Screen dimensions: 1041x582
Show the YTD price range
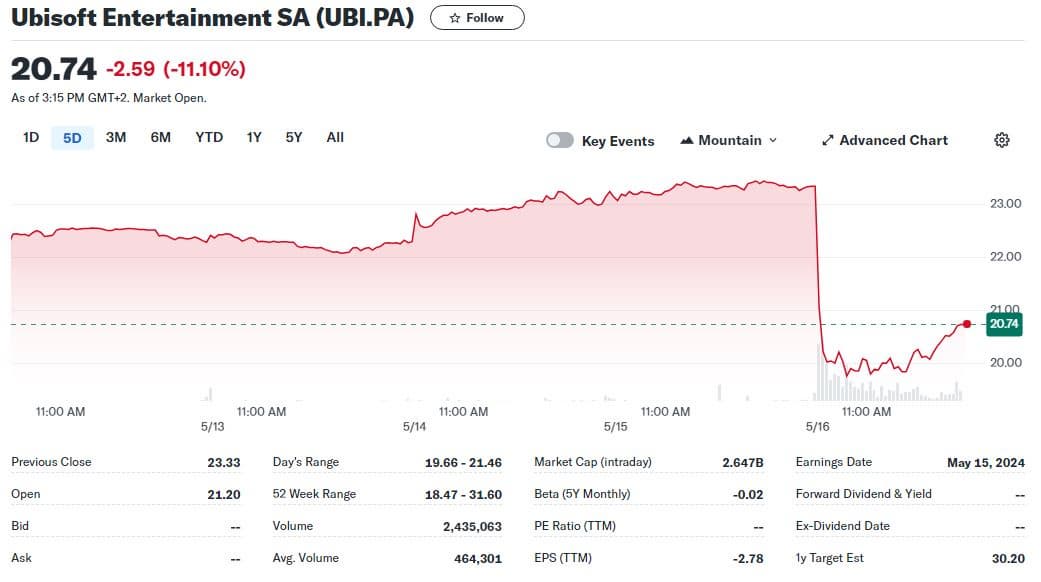point(209,137)
